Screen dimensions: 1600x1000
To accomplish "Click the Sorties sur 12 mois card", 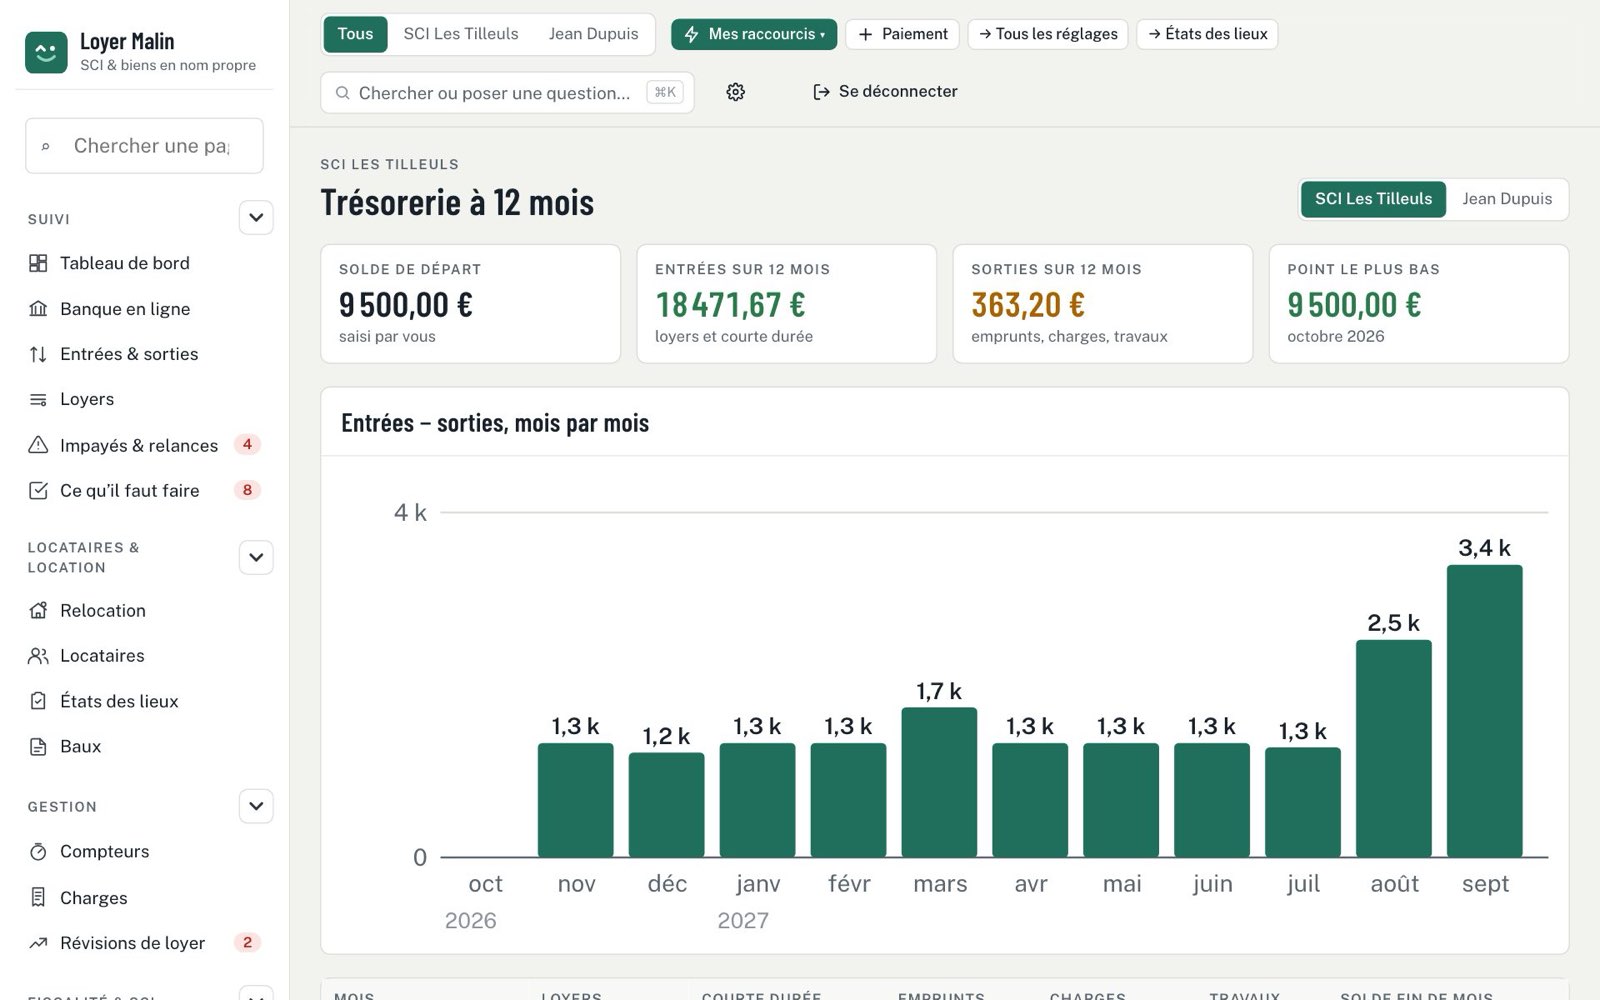I will (1103, 304).
